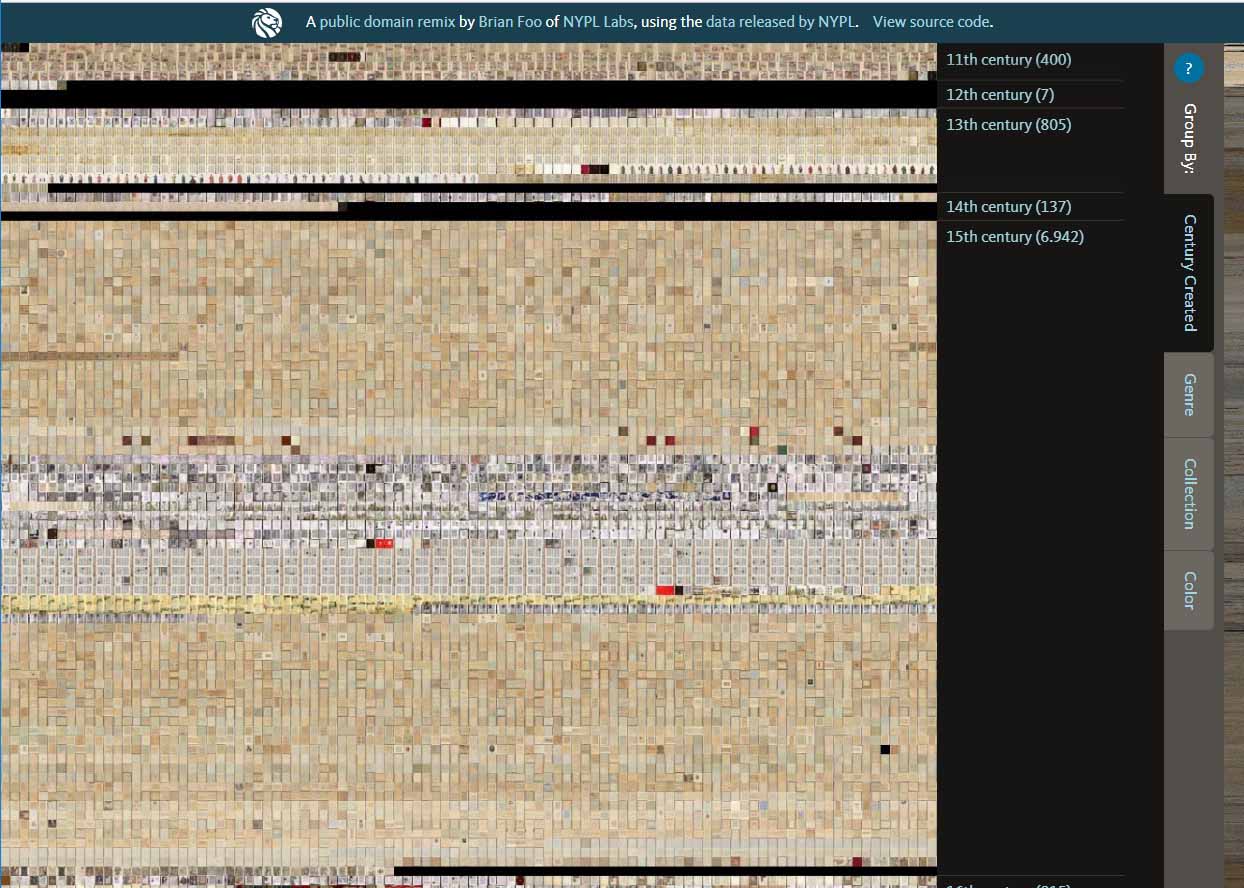Visit the NYPL Labs link

point(598,22)
